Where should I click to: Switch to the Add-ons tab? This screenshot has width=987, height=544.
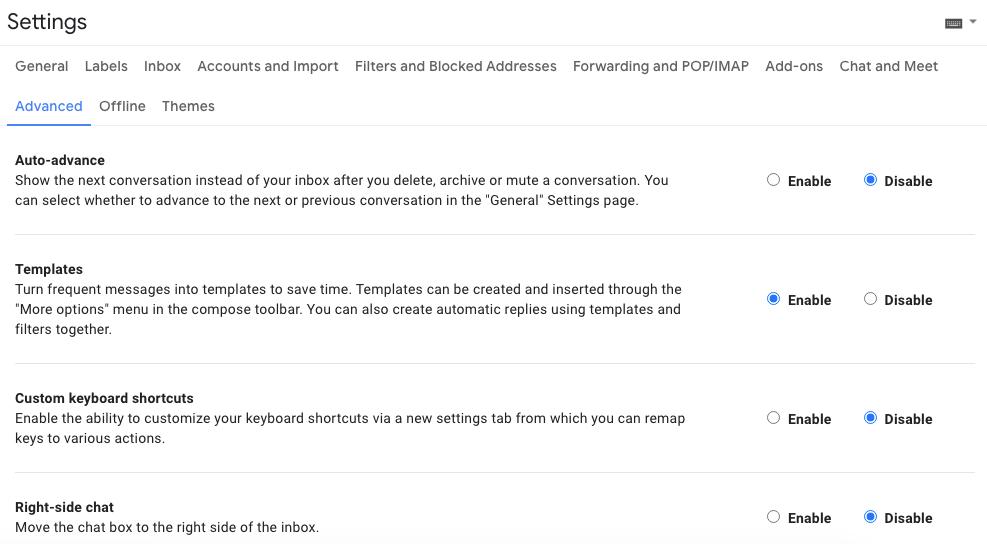click(794, 66)
